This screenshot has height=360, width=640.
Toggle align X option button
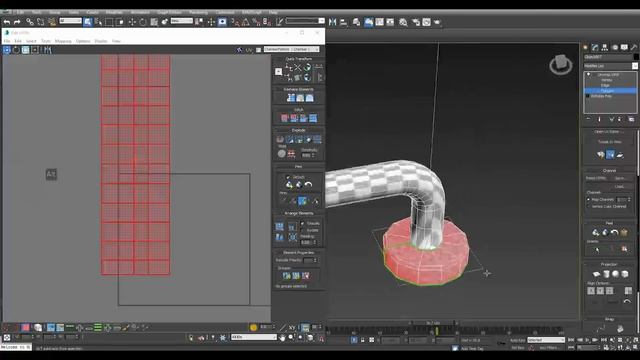click(x=591, y=291)
